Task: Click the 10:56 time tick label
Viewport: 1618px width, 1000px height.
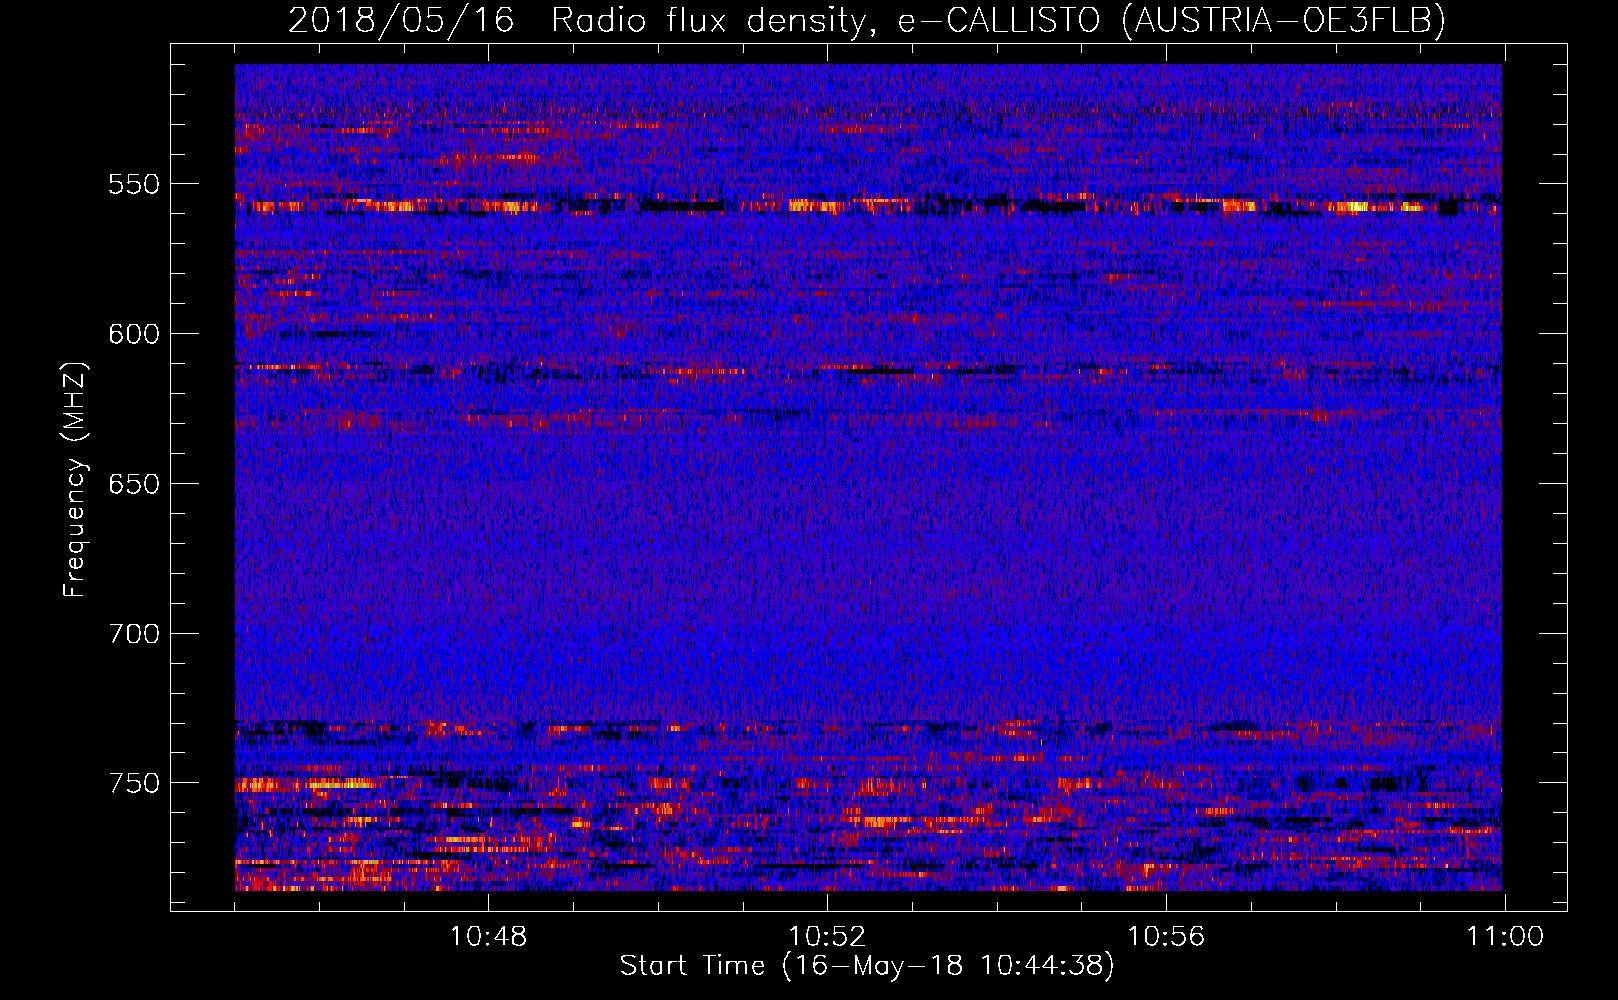Action: [1166, 937]
